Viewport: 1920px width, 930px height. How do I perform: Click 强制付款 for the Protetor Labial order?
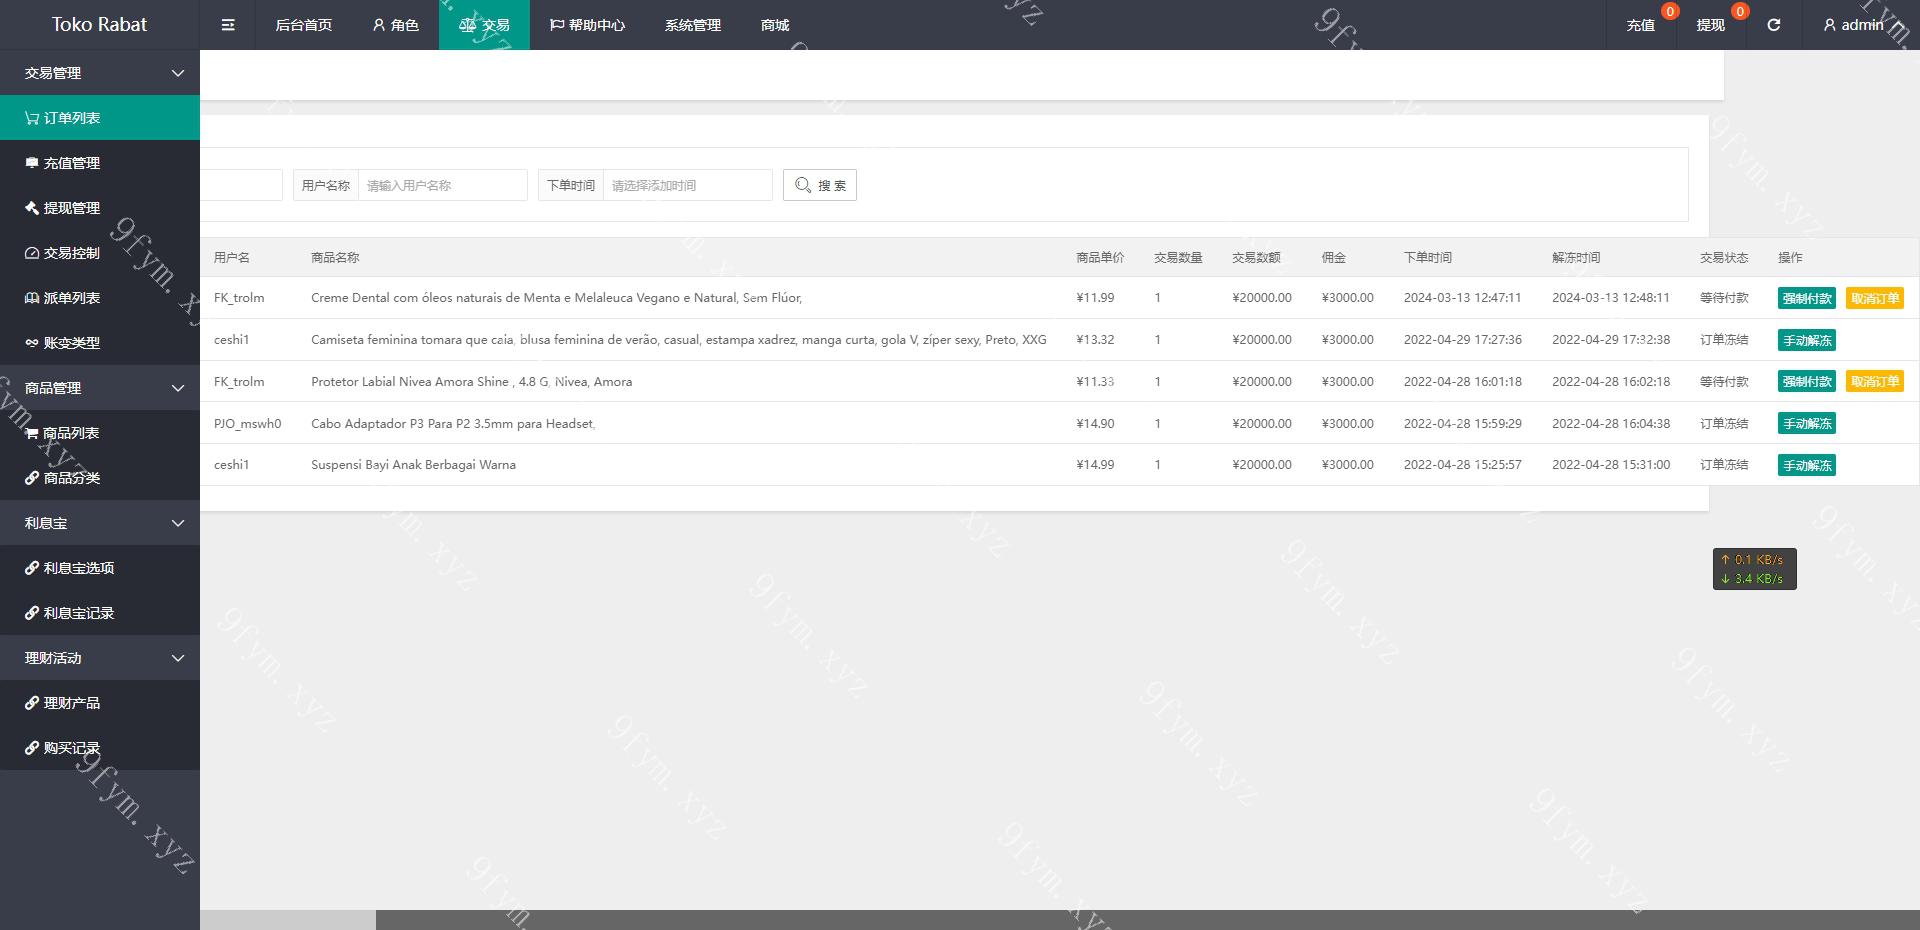(1807, 381)
